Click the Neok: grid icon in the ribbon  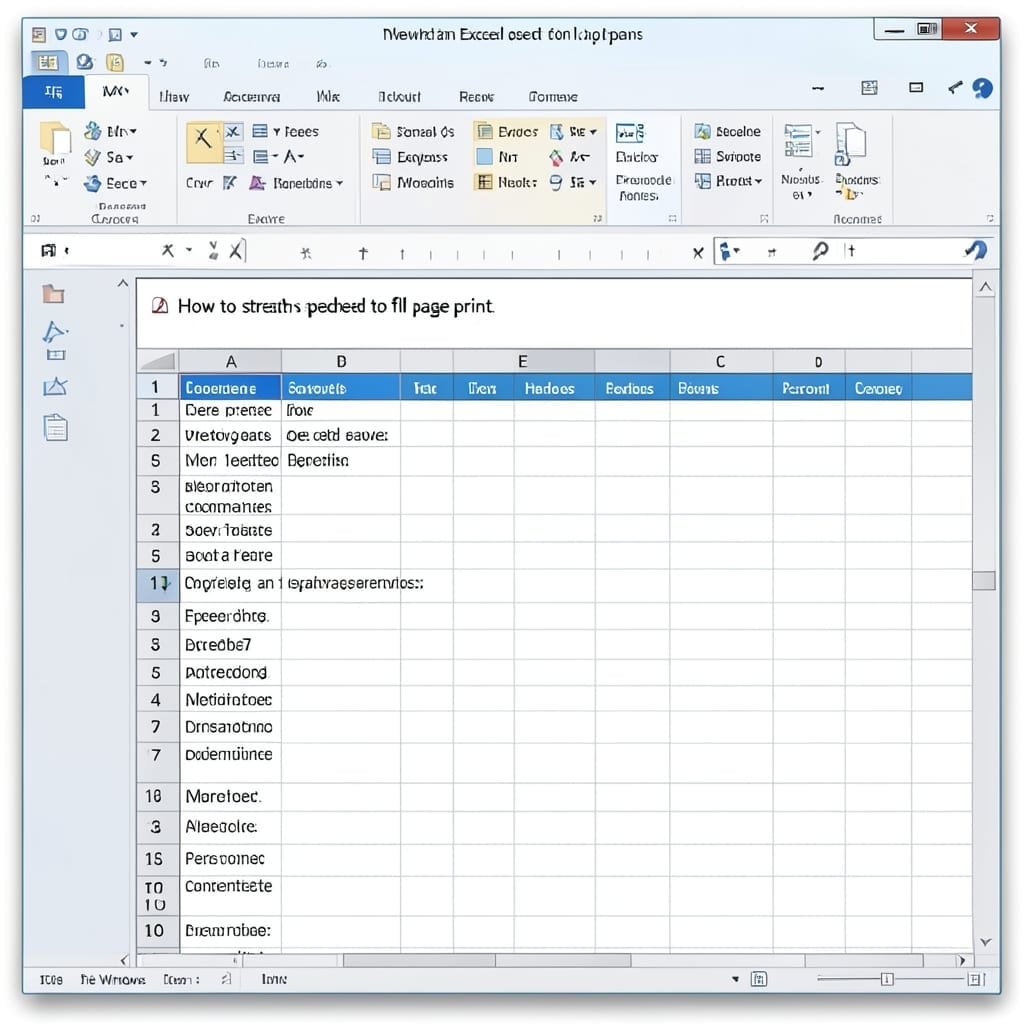(x=484, y=182)
